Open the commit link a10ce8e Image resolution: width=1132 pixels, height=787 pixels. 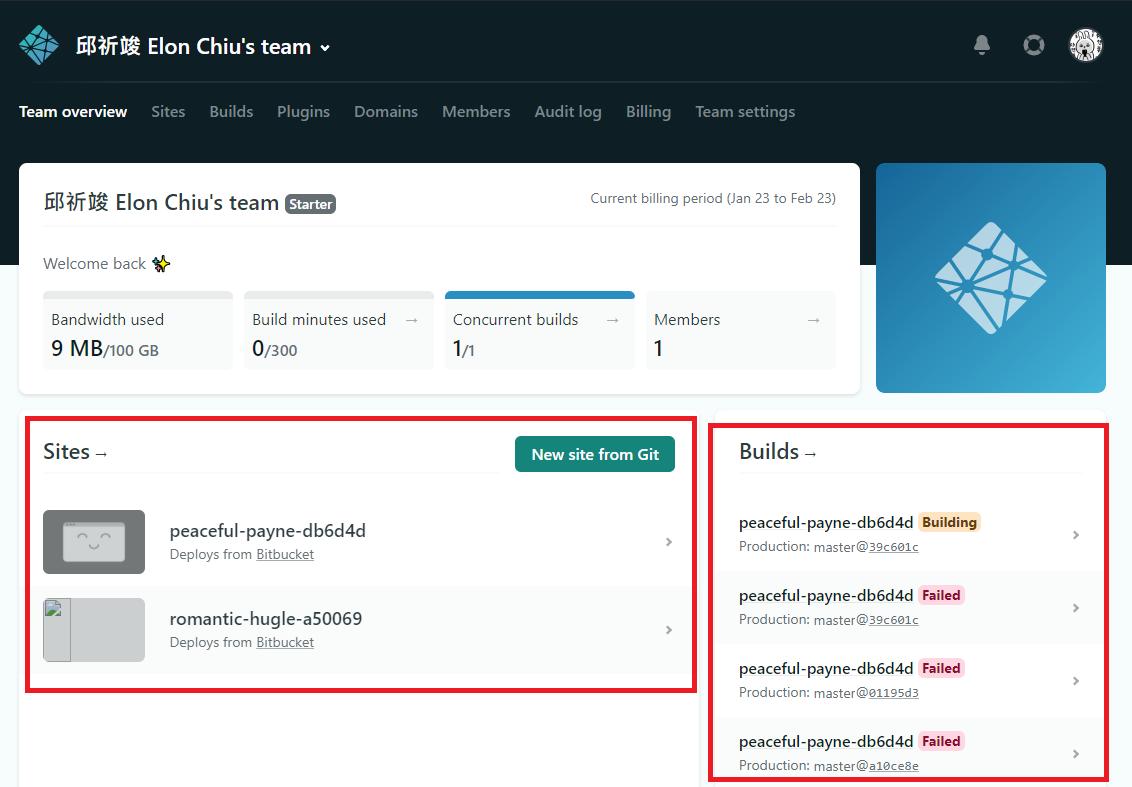pos(894,766)
